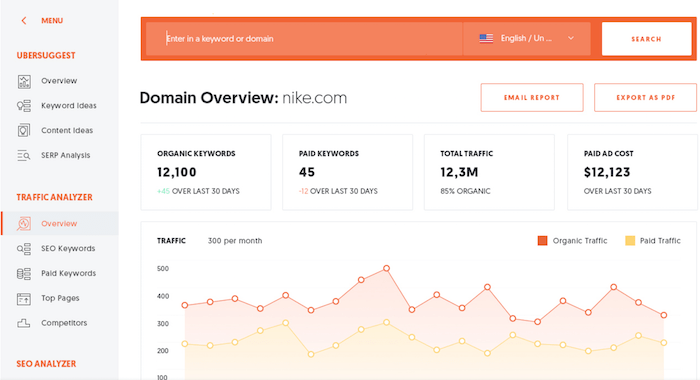Click the SEO Keywords sidebar icon
The width and height of the screenshot is (700, 380).
(24, 249)
